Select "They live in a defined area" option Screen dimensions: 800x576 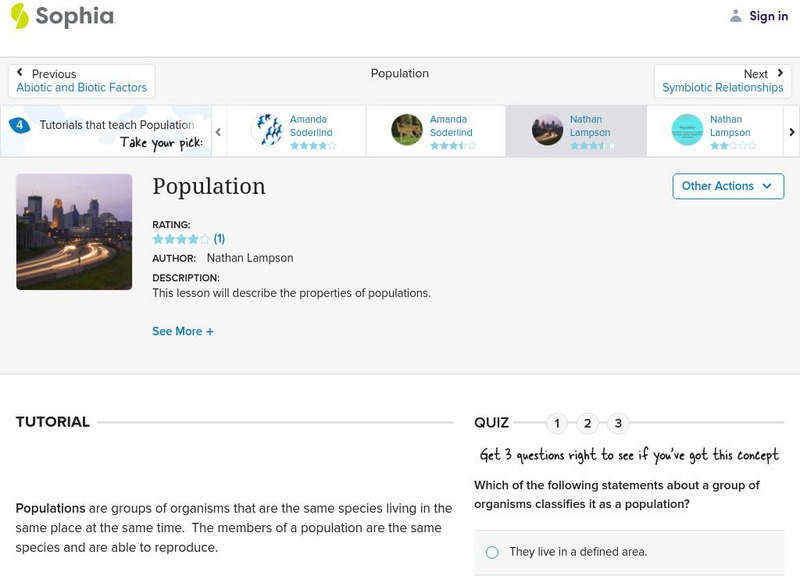point(492,552)
